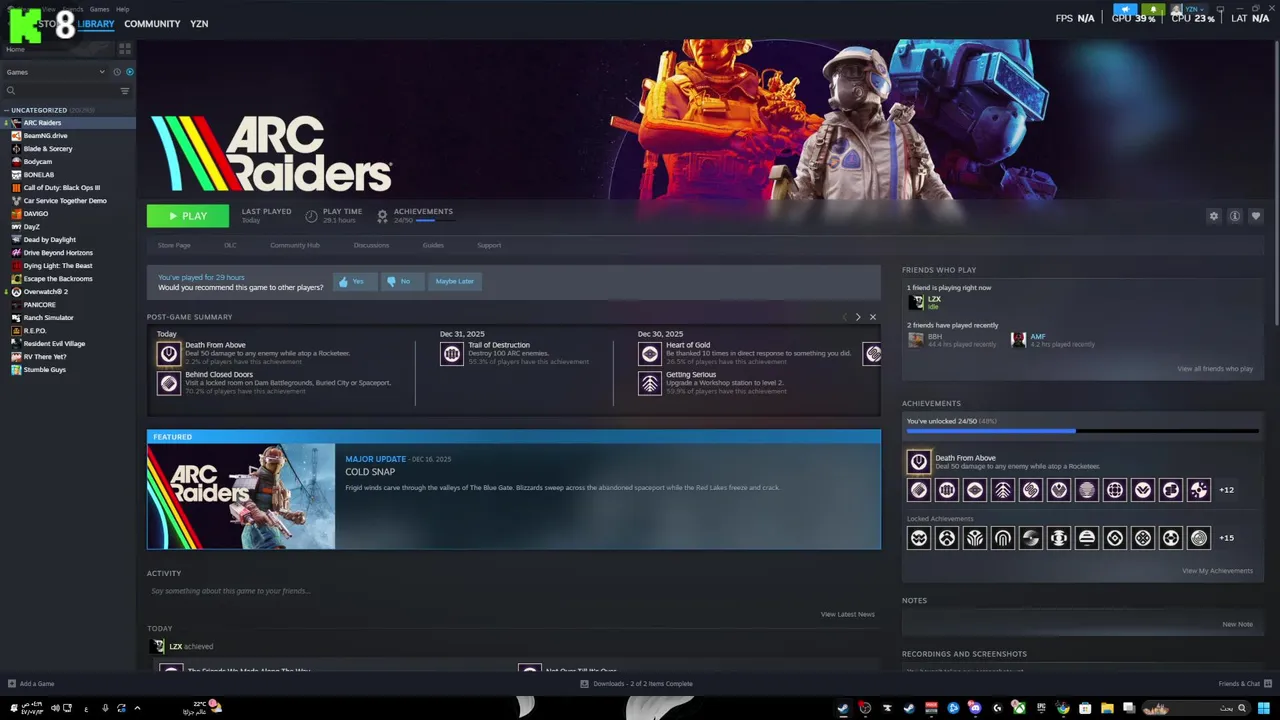Image resolution: width=1280 pixels, height=720 pixels.
Task: Open the Death From Above achievement icon in summary
Action: pyautogui.click(x=169, y=354)
